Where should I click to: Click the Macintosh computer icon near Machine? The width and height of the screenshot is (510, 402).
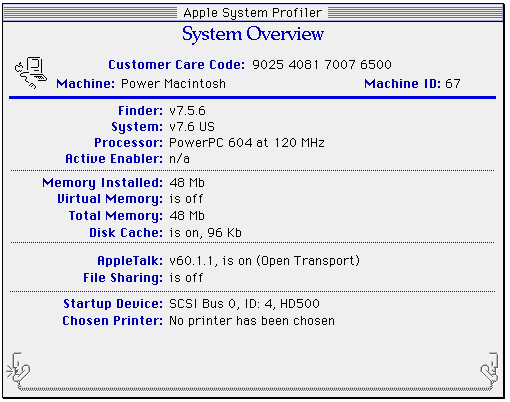tap(31, 72)
